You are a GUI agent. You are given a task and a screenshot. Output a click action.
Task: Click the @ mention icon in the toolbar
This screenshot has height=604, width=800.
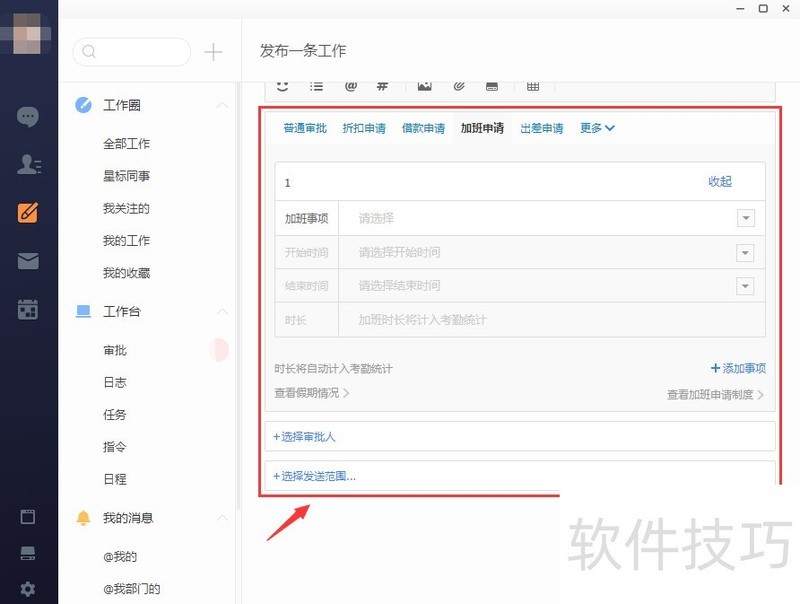347,86
